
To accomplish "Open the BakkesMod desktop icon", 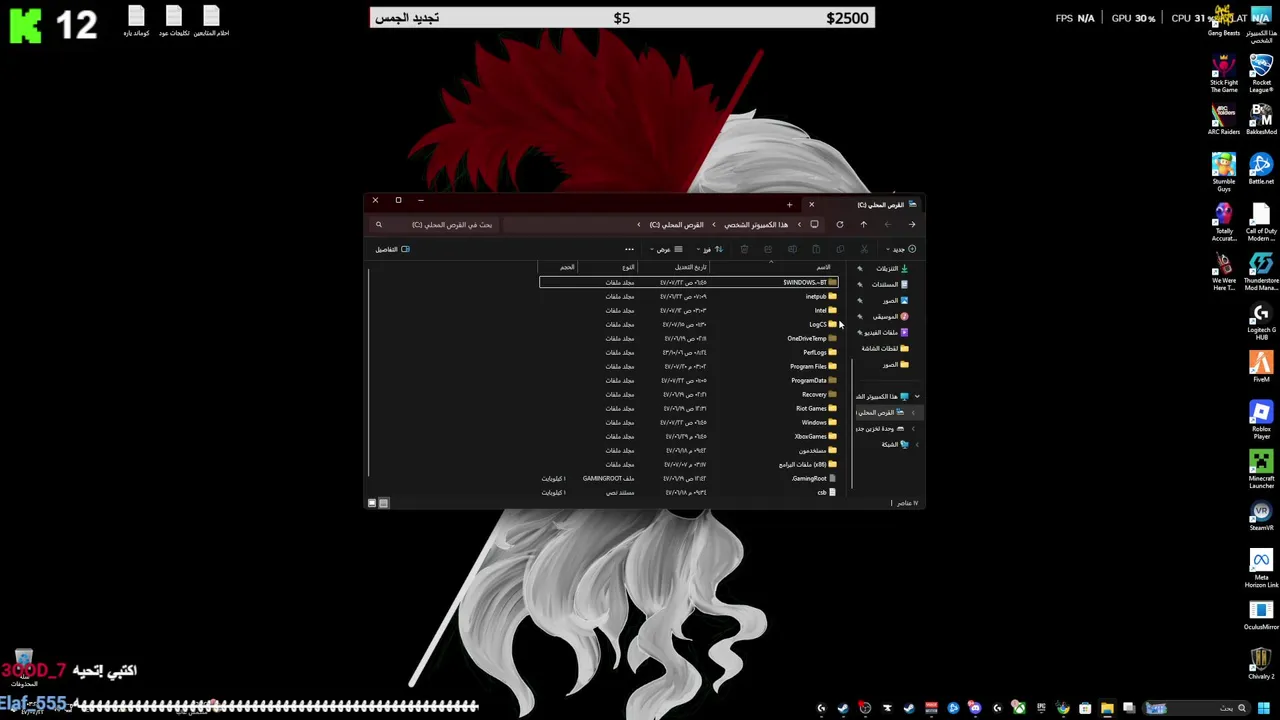I will tap(1261, 119).
